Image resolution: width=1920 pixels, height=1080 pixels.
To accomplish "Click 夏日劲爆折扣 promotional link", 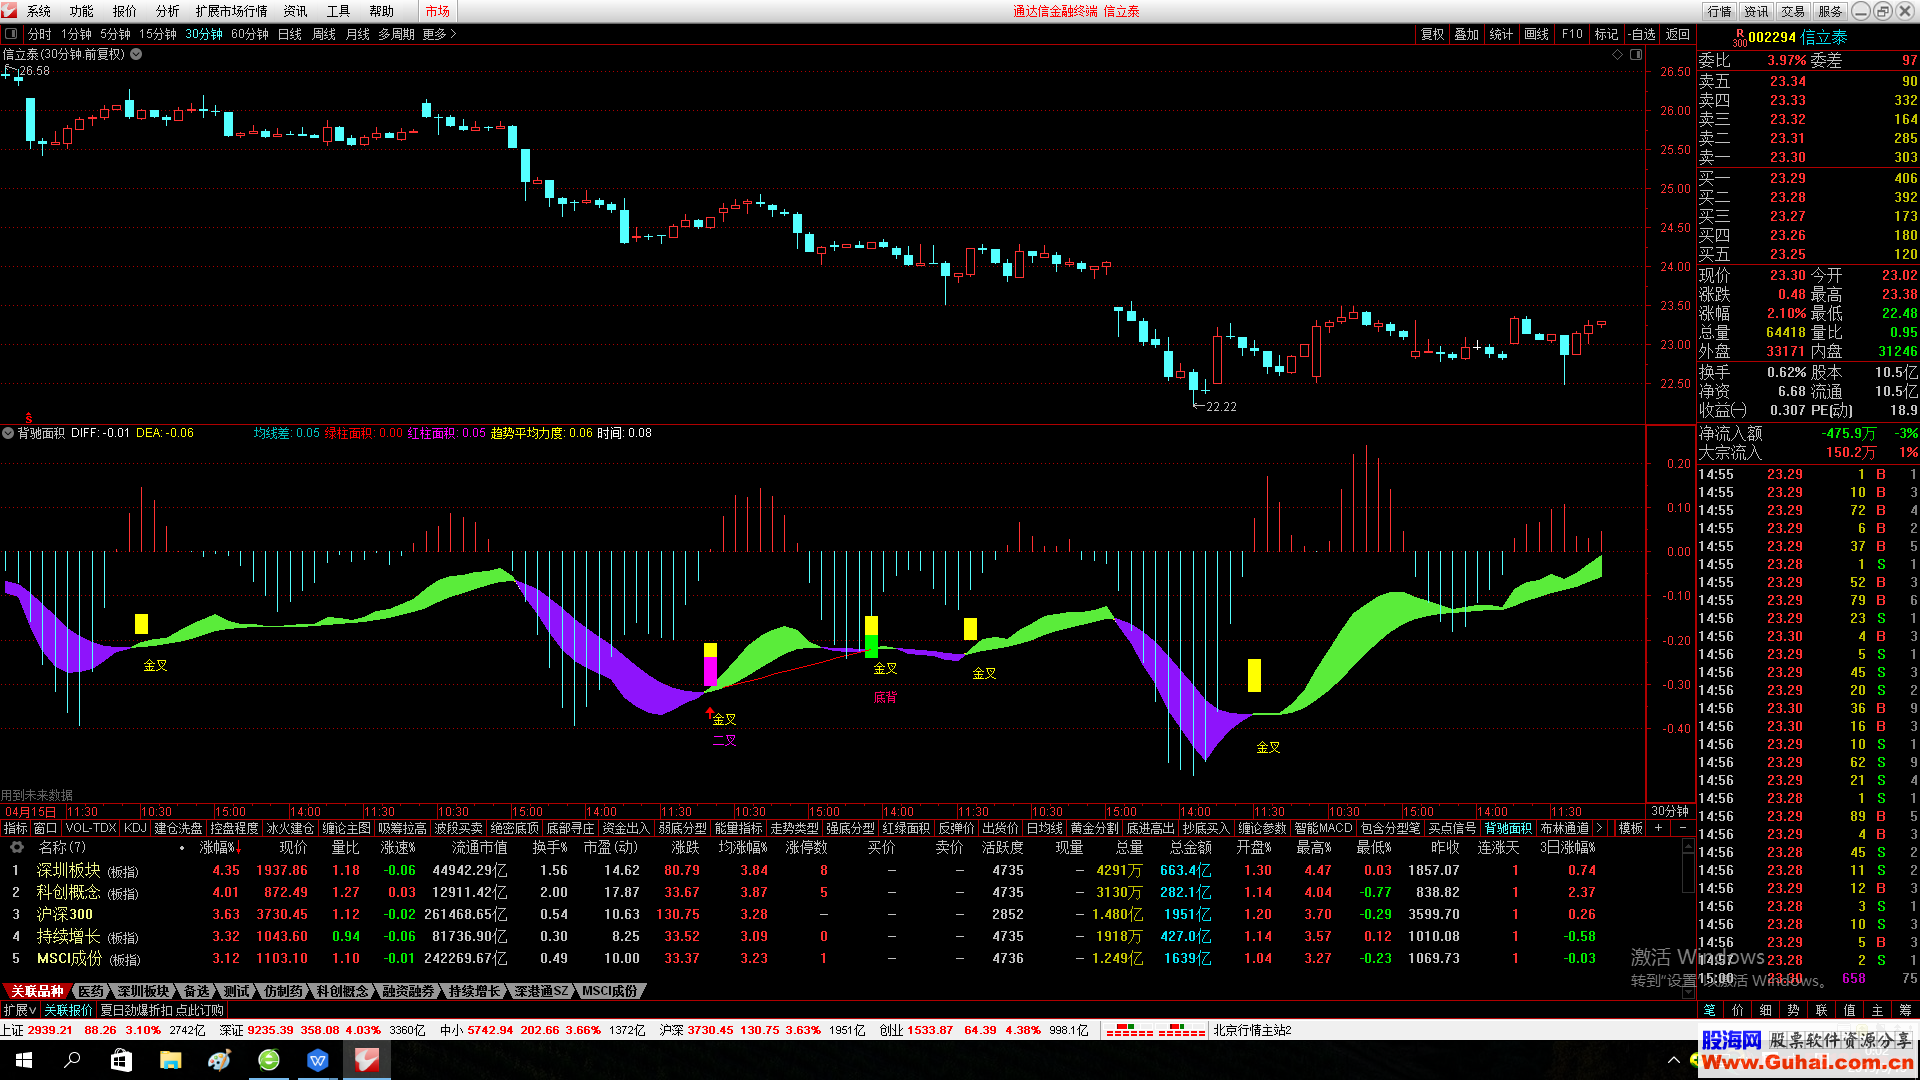I will [x=162, y=1010].
